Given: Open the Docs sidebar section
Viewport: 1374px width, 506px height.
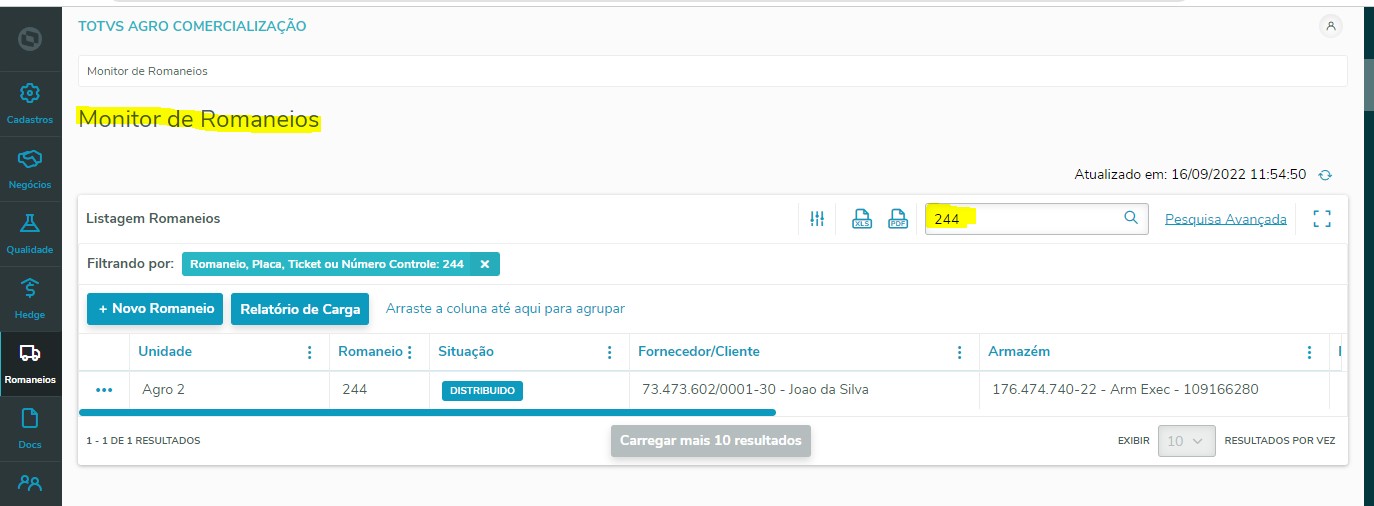Looking at the screenshot, I should point(30,429).
